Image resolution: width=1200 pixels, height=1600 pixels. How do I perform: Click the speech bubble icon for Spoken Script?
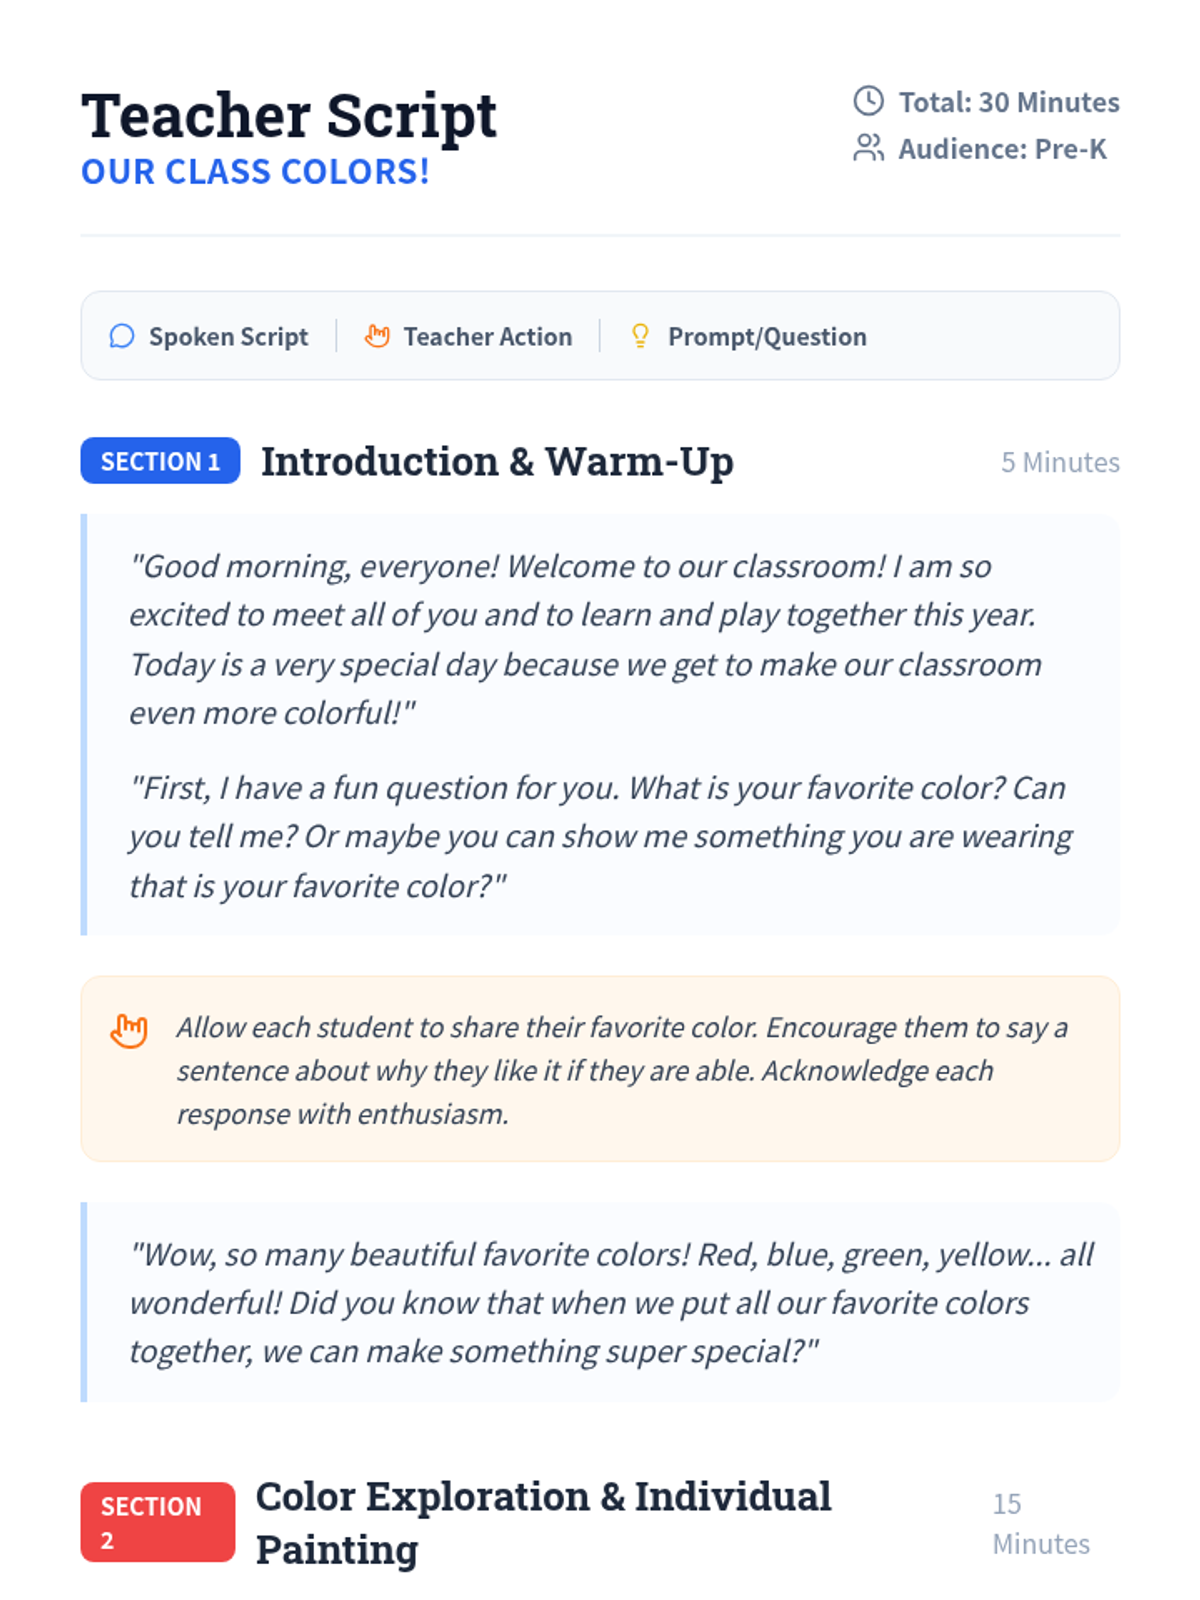click(122, 336)
